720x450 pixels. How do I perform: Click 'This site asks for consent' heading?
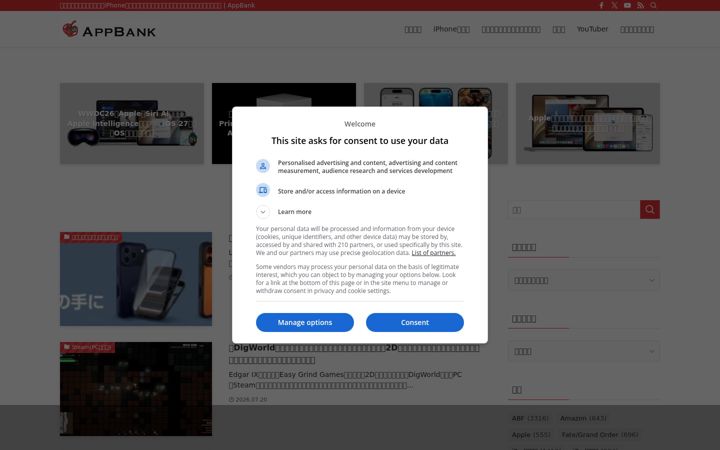tap(360, 141)
